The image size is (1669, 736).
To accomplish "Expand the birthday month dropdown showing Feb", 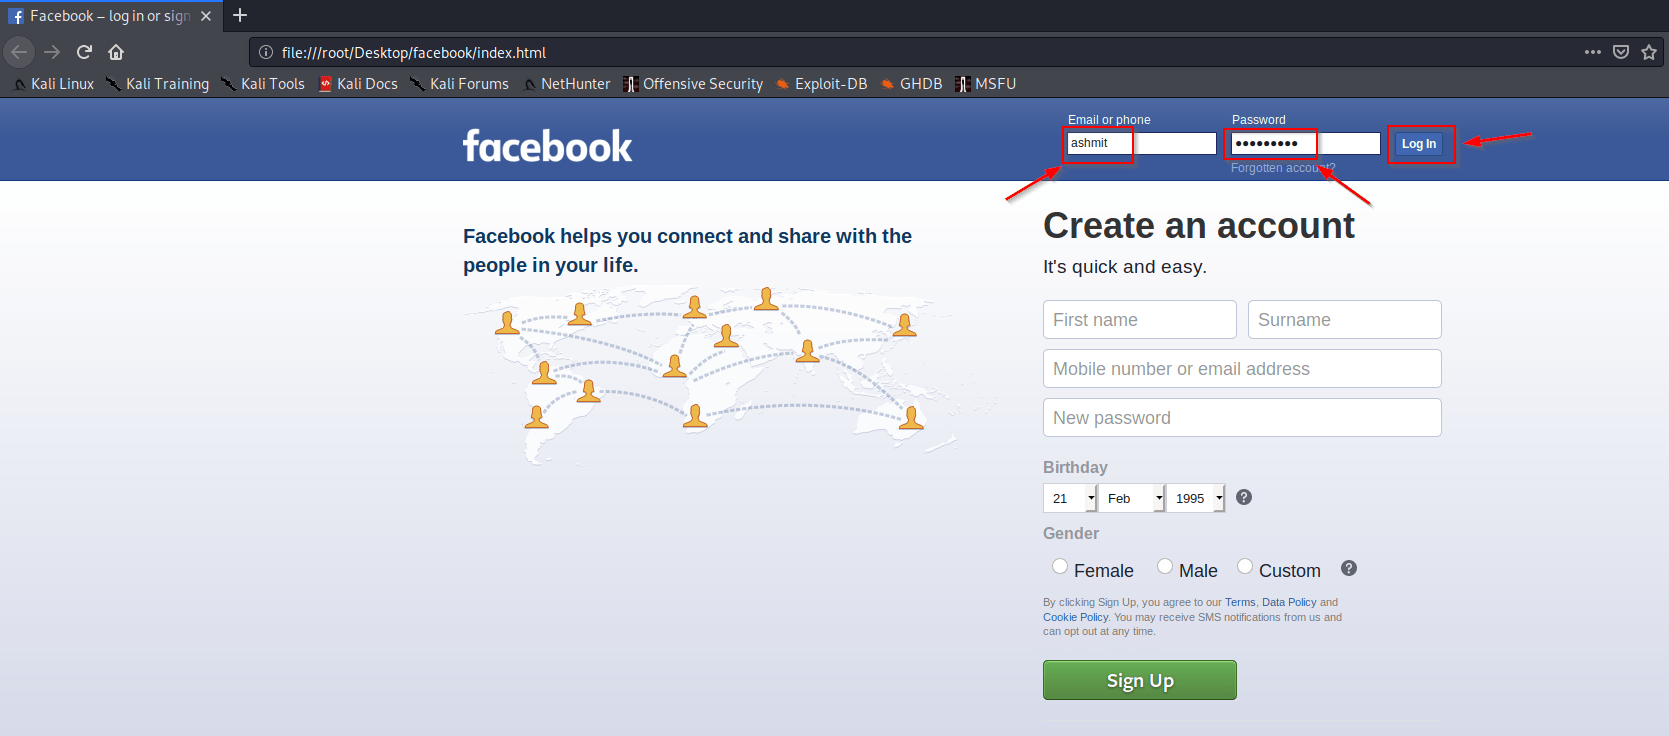I will click(1132, 498).
